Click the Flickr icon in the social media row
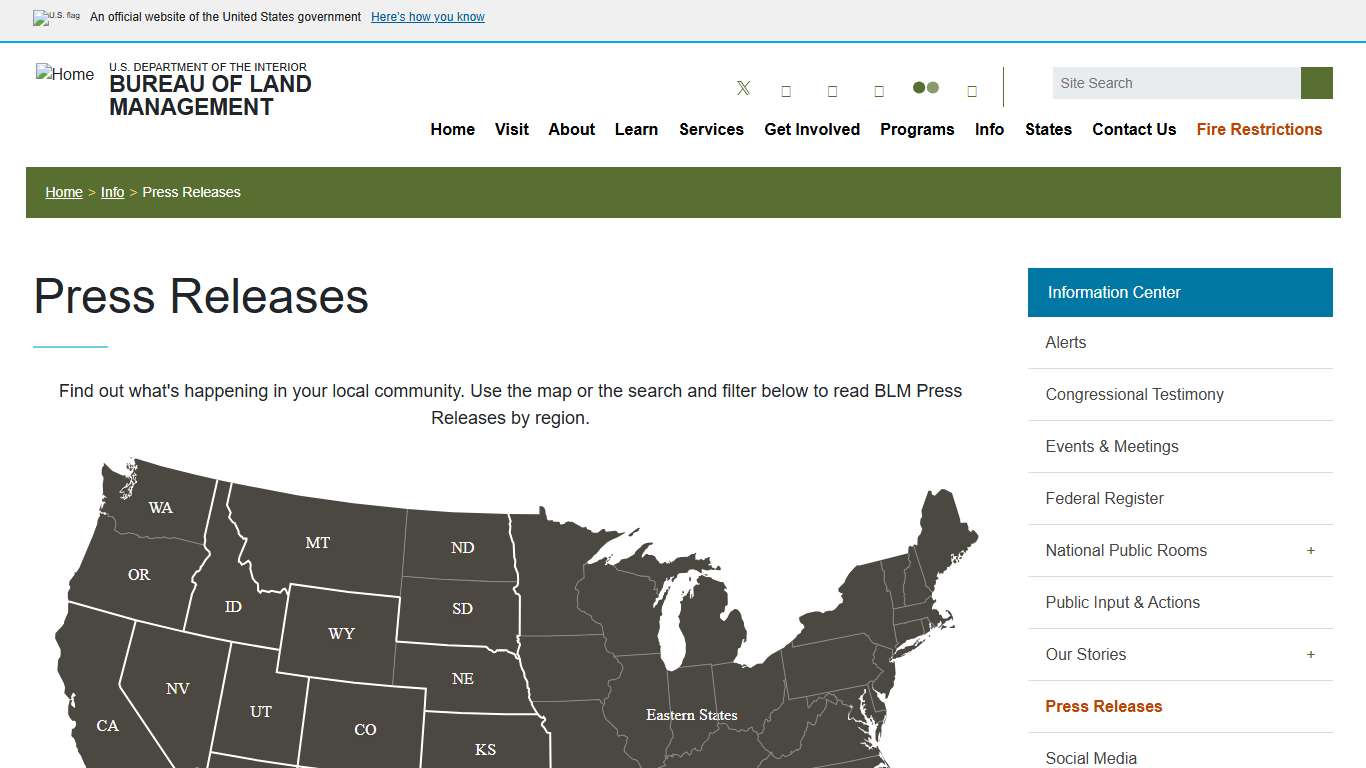Viewport: 1366px width, 768px height. [x=926, y=88]
